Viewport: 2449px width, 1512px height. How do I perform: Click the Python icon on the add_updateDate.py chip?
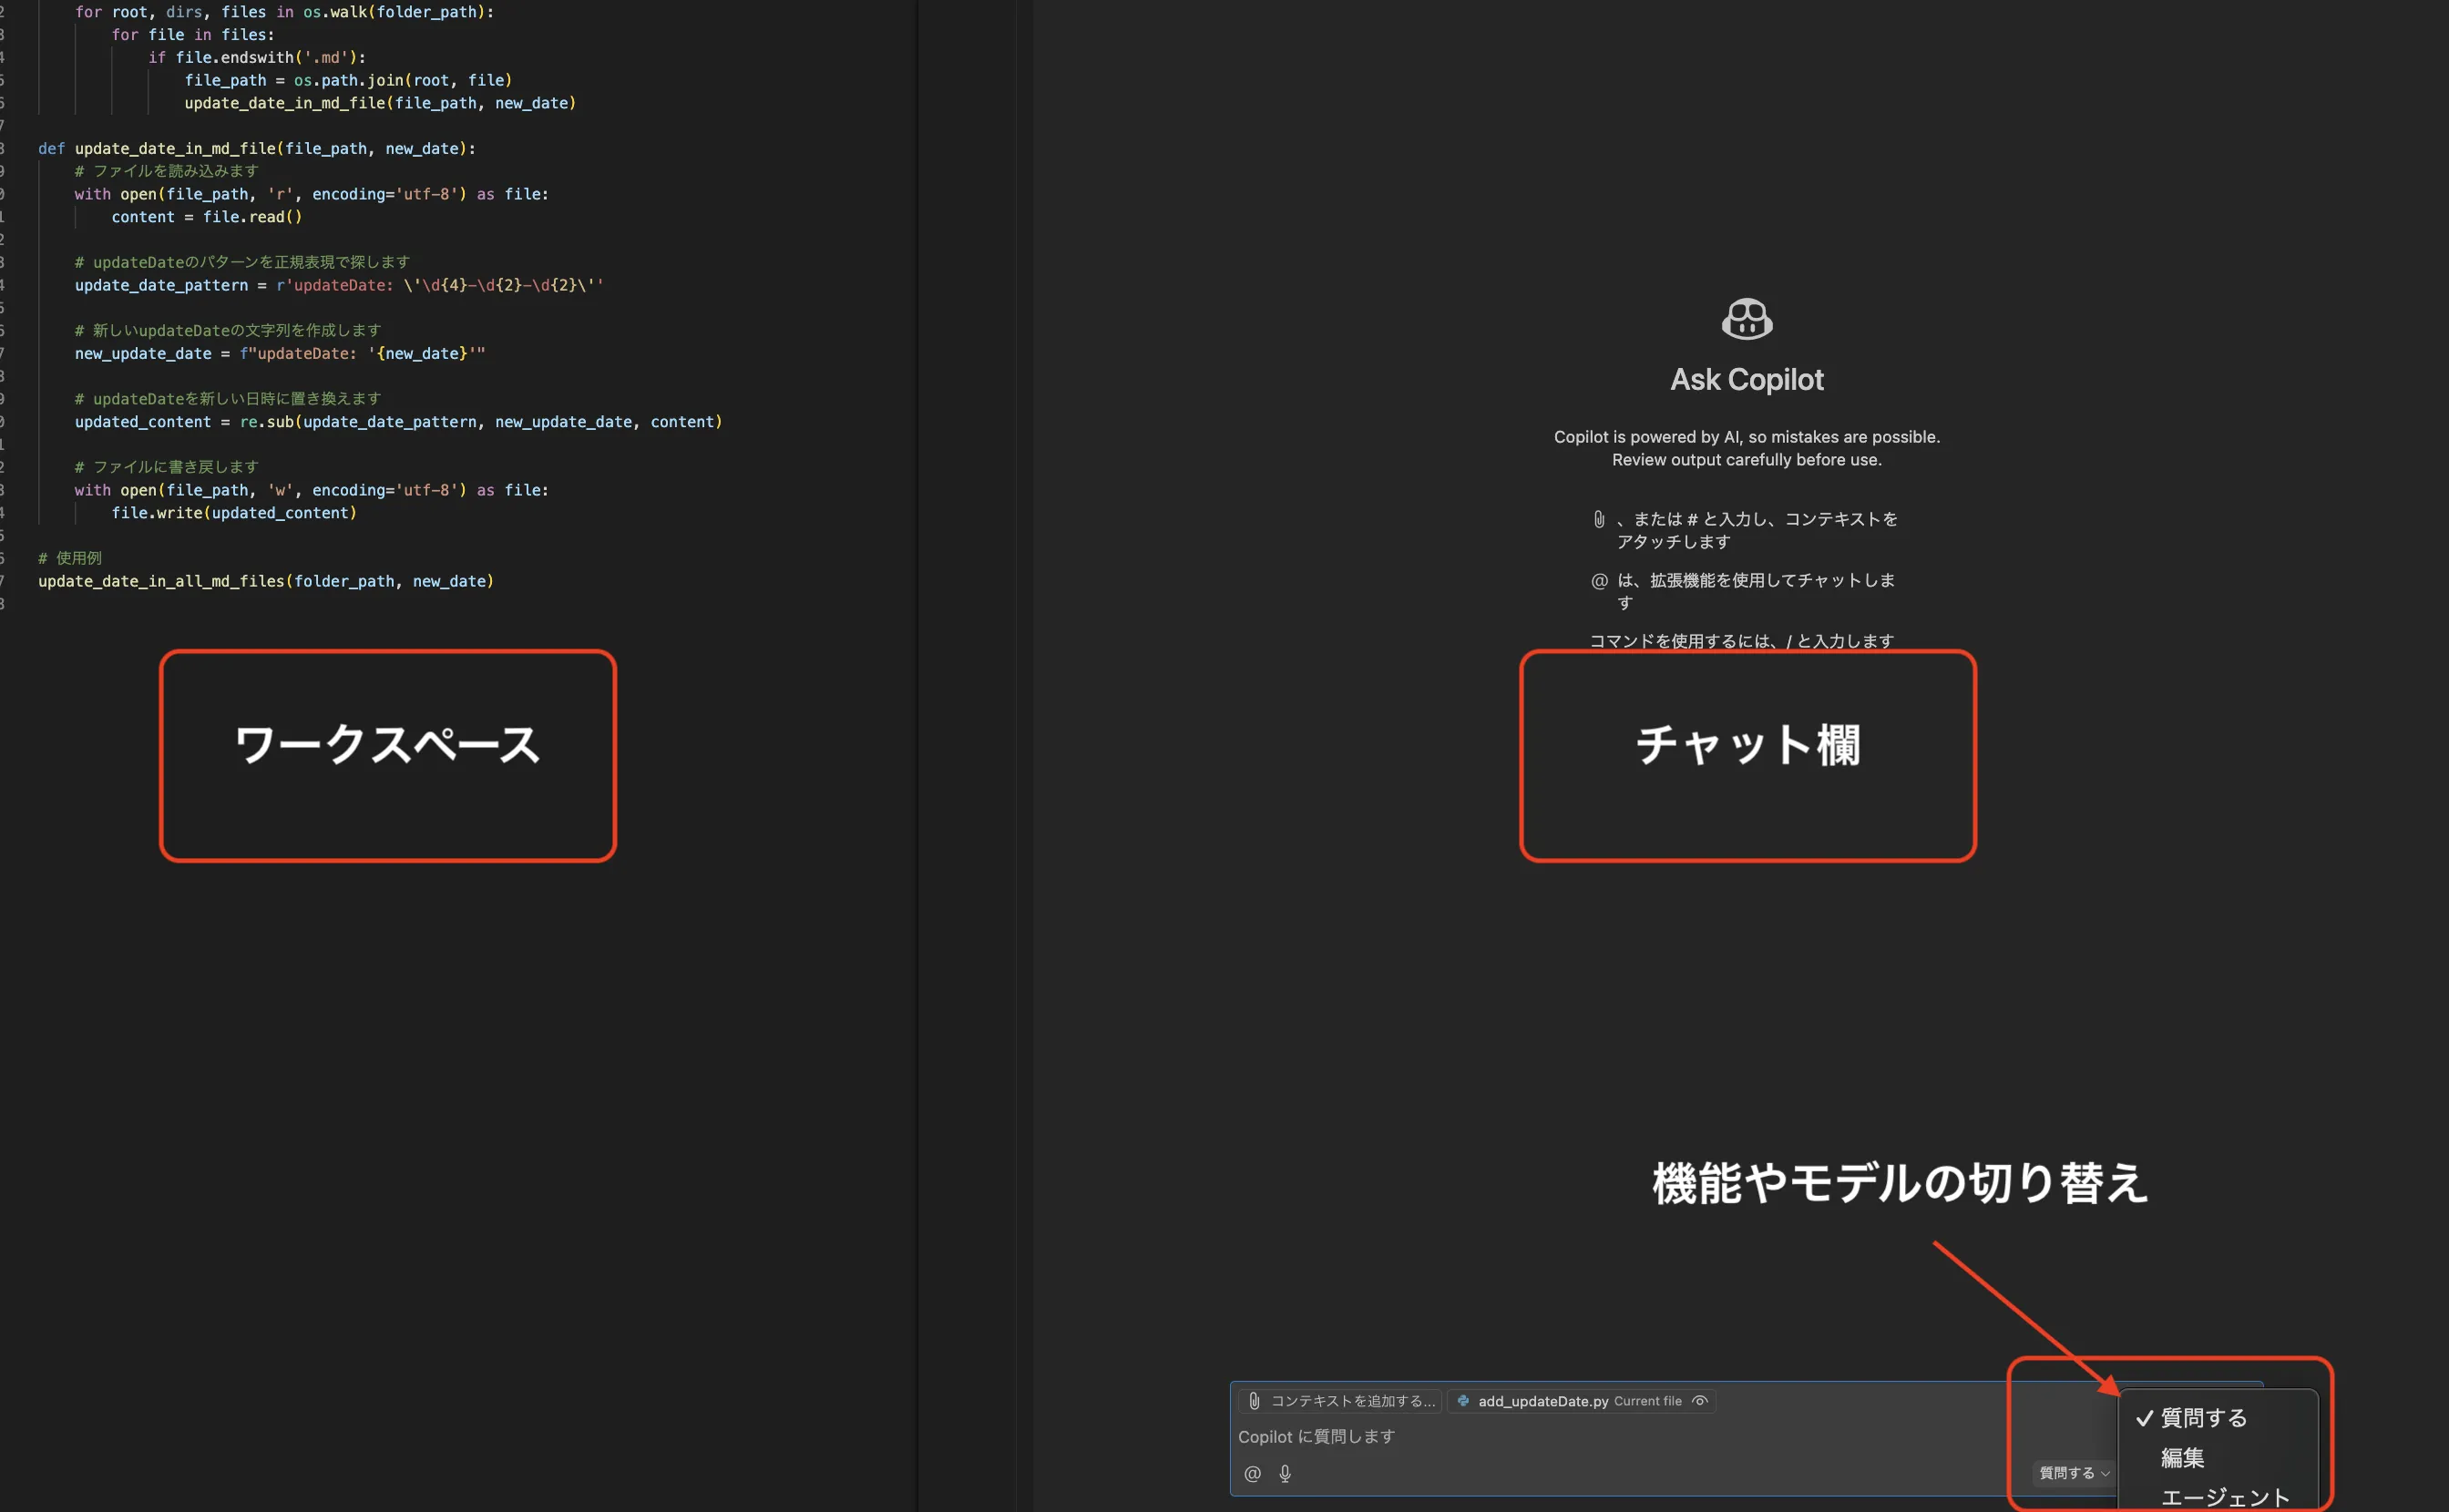pyautogui.click(x=1464, y=1401)
